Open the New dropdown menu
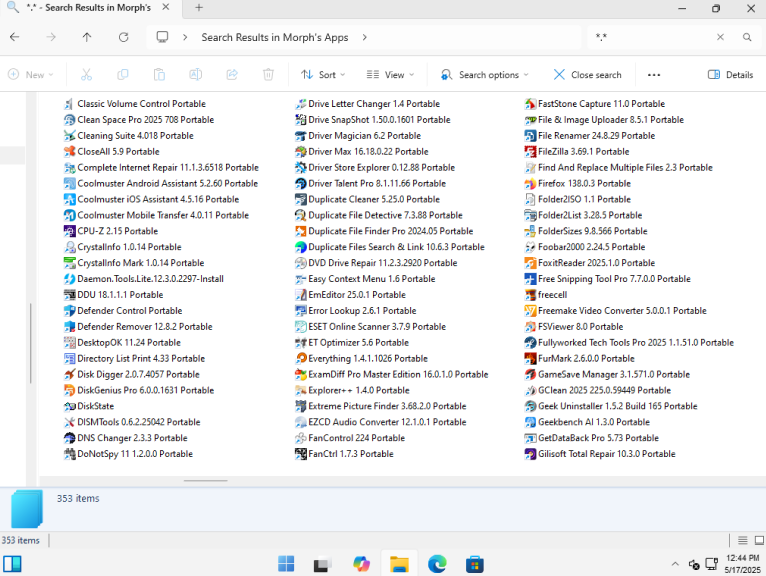This screenshot has height=576, width=766. 31,75
